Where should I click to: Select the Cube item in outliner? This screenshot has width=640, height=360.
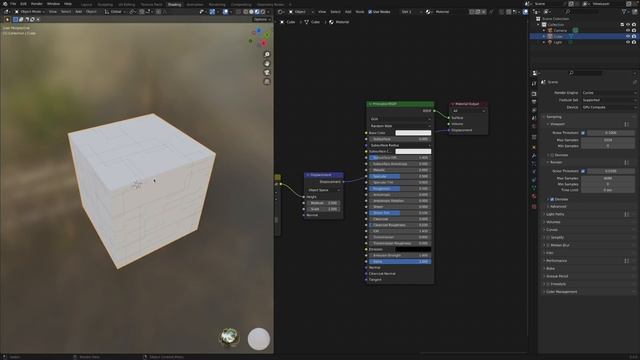(x=558, y=36)
